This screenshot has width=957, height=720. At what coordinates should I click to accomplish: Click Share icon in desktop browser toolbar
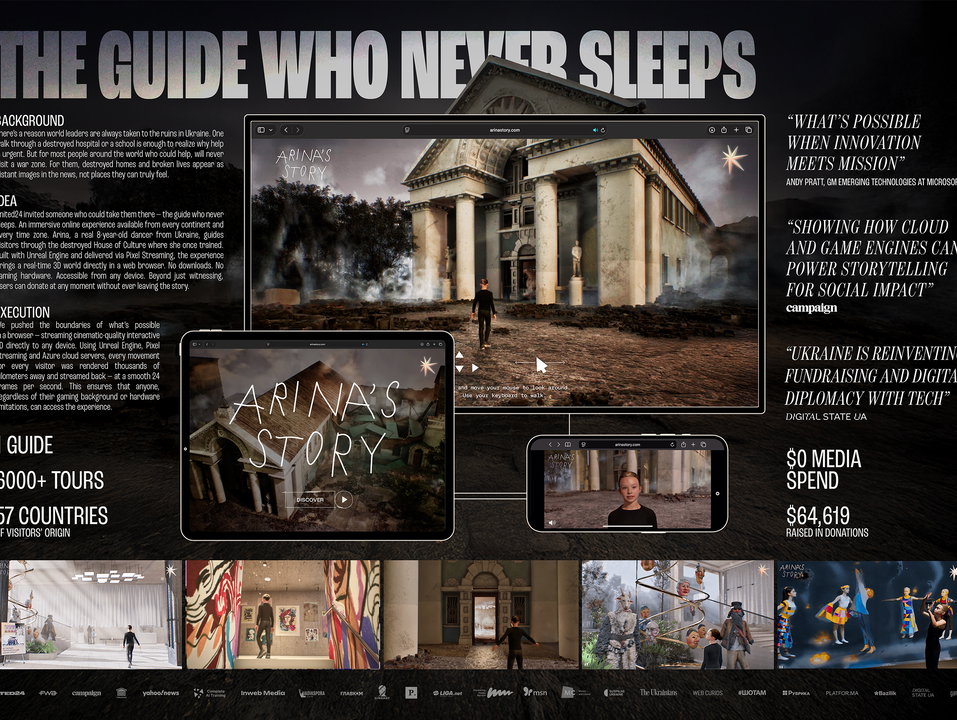tap(724, 130)
